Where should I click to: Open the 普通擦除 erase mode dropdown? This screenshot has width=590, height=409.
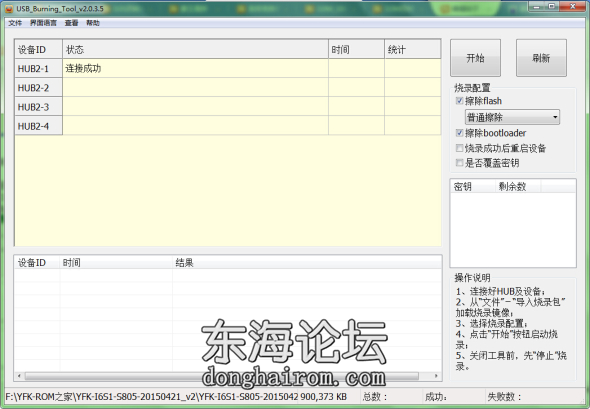pyautogui.click(x=512, y=117)
